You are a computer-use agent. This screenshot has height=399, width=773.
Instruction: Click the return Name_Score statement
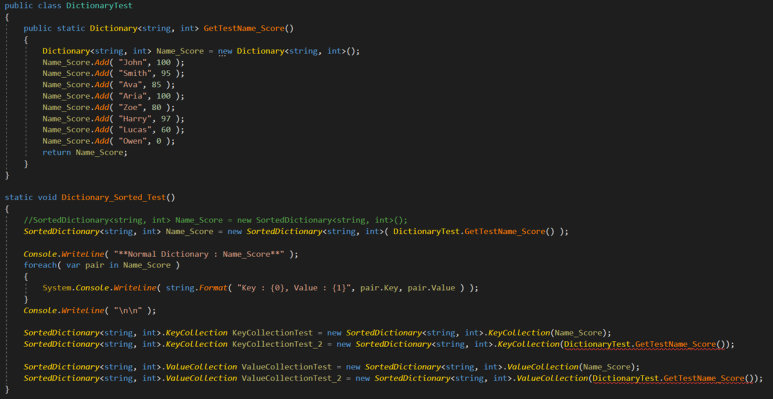(x=85, y=152)
